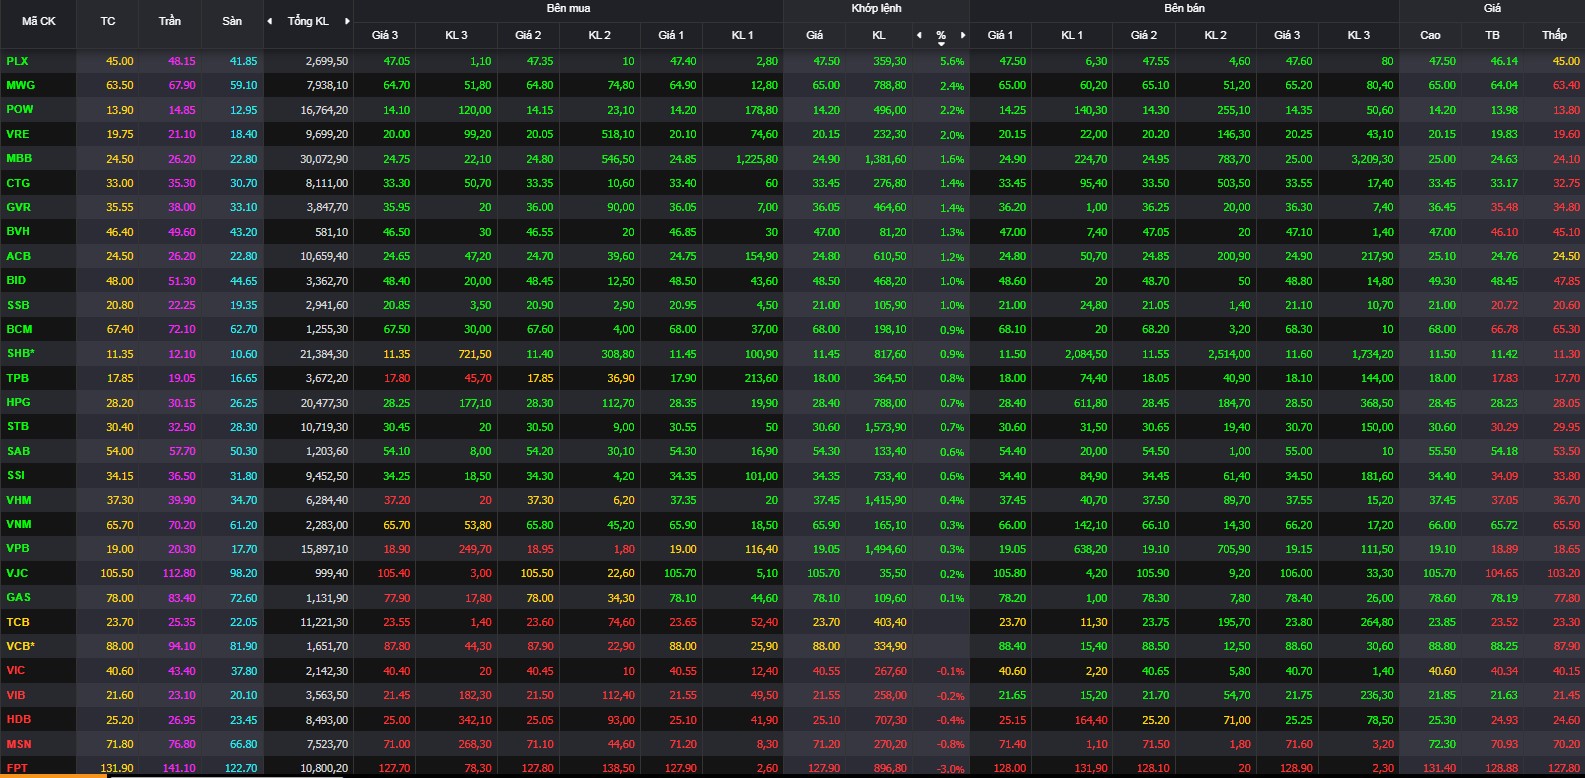Screen dimensions: 1585x778
Task: Click Giá 3 header under Bên mua
Action: tap(385, 35)
